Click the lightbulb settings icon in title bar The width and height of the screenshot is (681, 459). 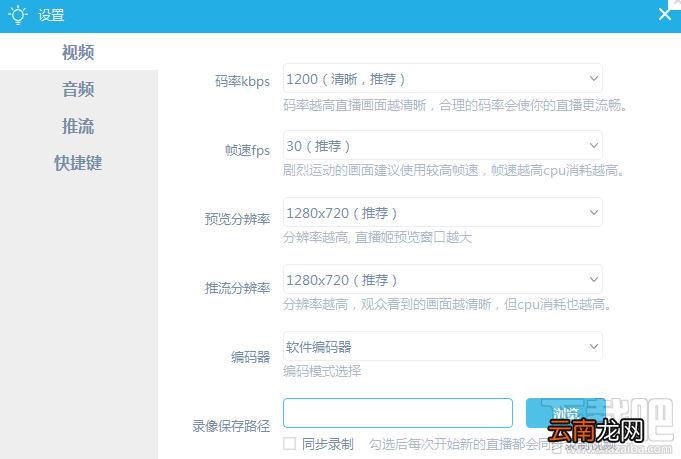coord(18,15)
